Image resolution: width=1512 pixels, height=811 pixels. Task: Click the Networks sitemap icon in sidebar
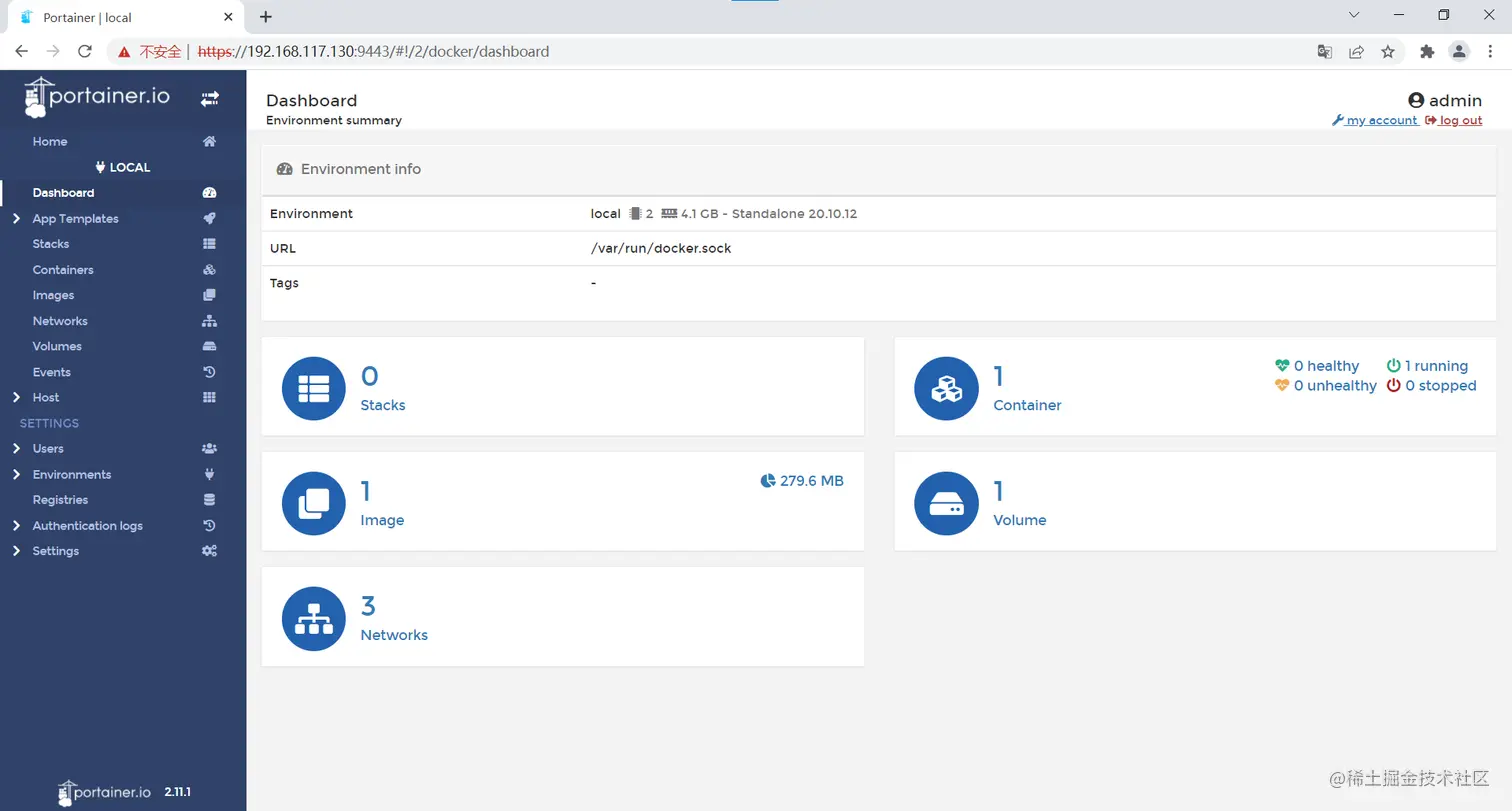[209, 321]
